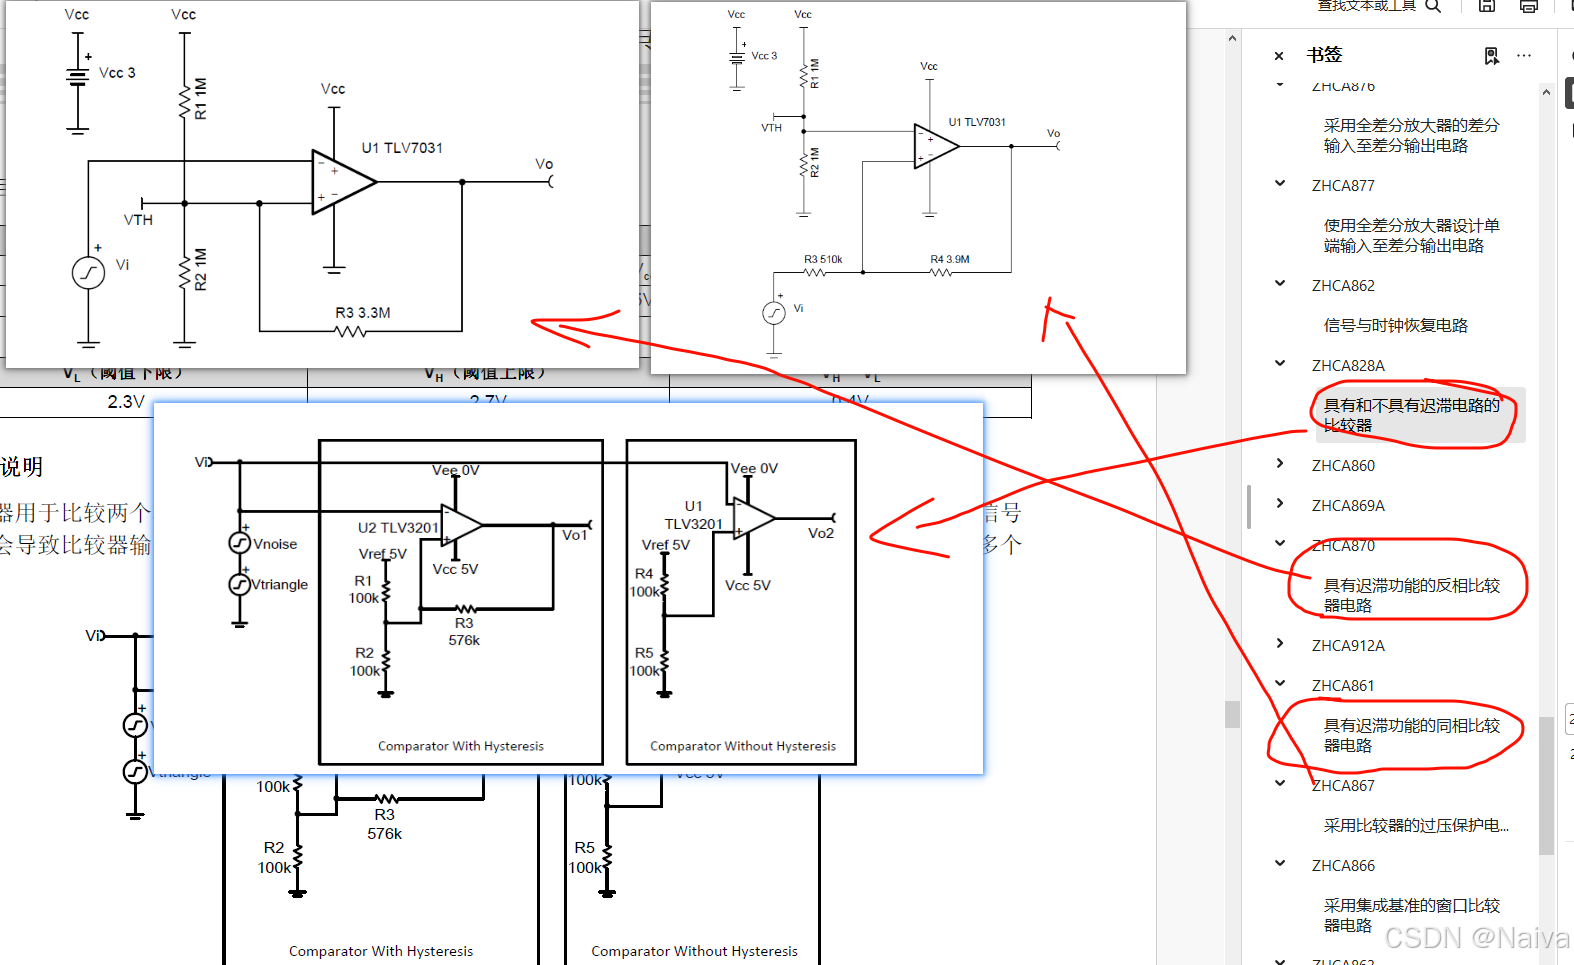Open bookmark 具有和不具有迟滞电路的比较器
1574x965 pixels.
(1411, 416)
